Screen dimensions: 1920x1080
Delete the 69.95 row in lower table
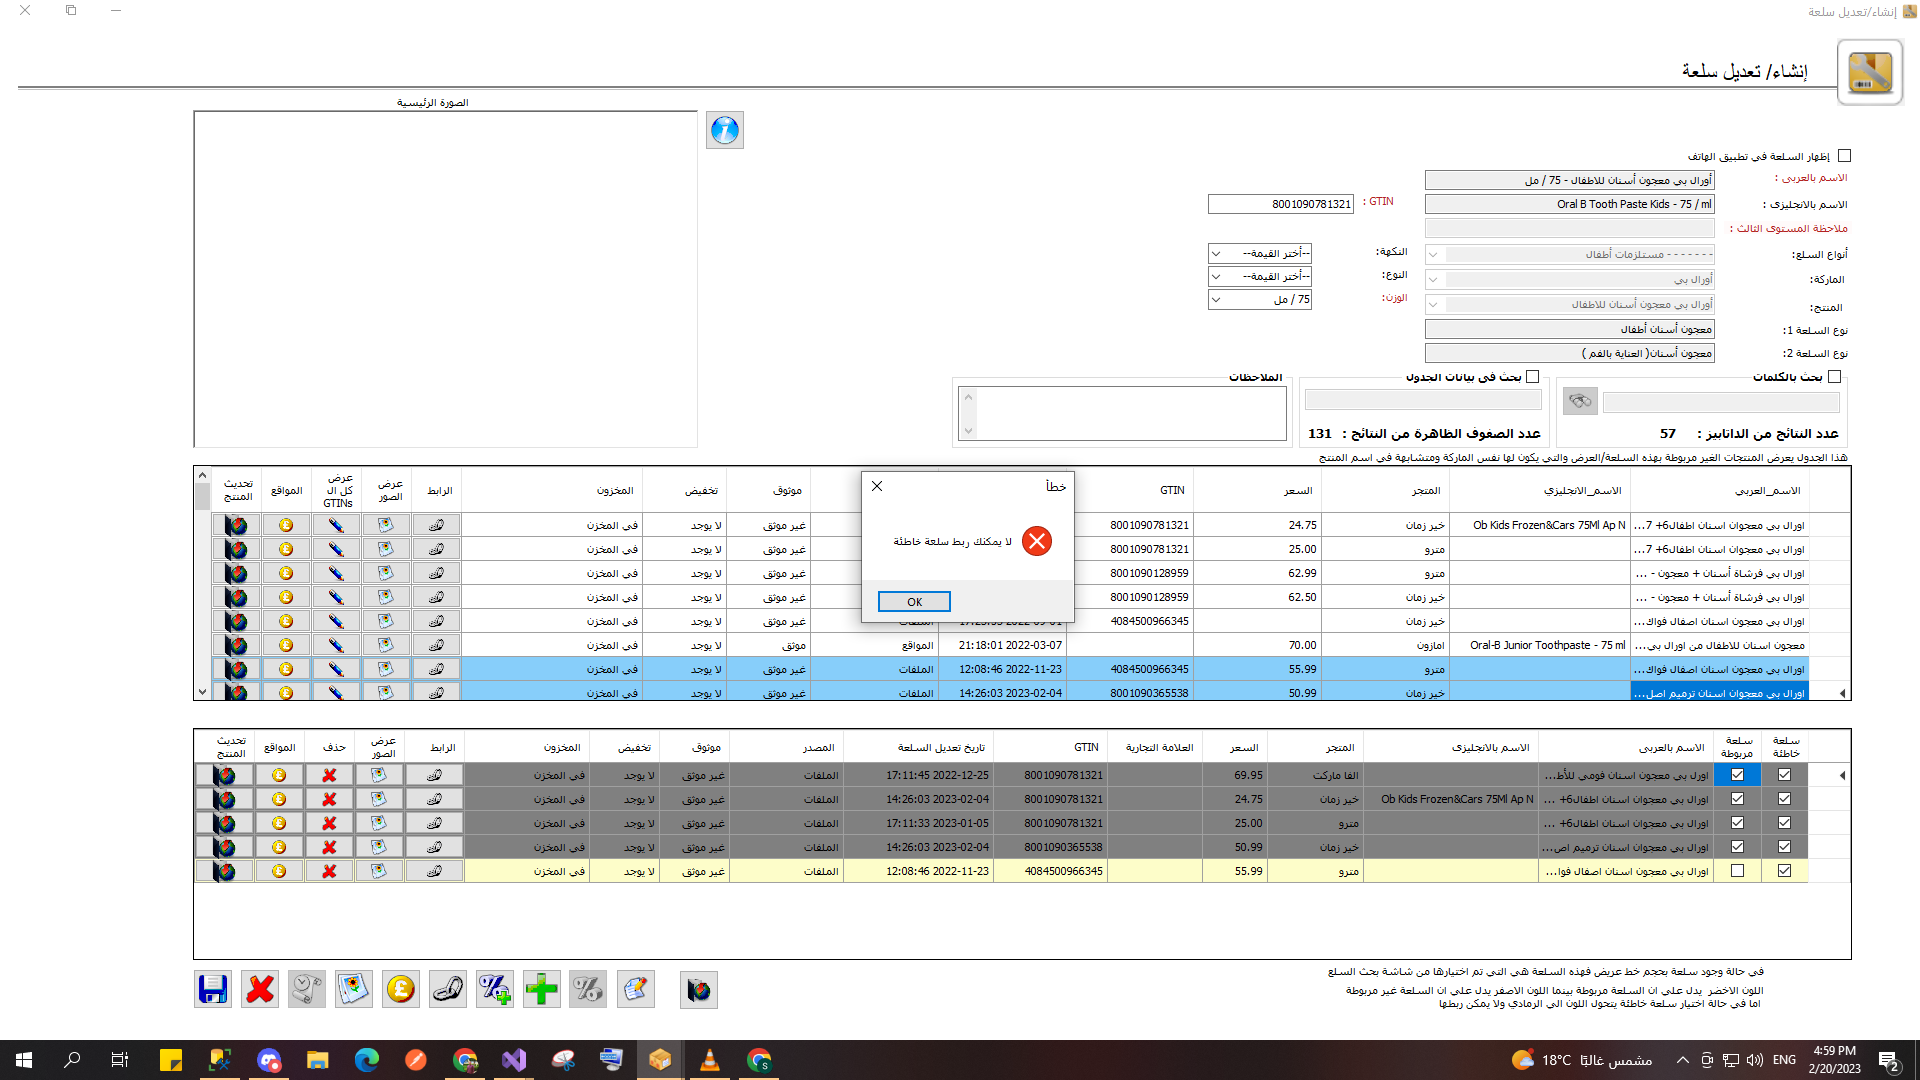coord(329,775)
